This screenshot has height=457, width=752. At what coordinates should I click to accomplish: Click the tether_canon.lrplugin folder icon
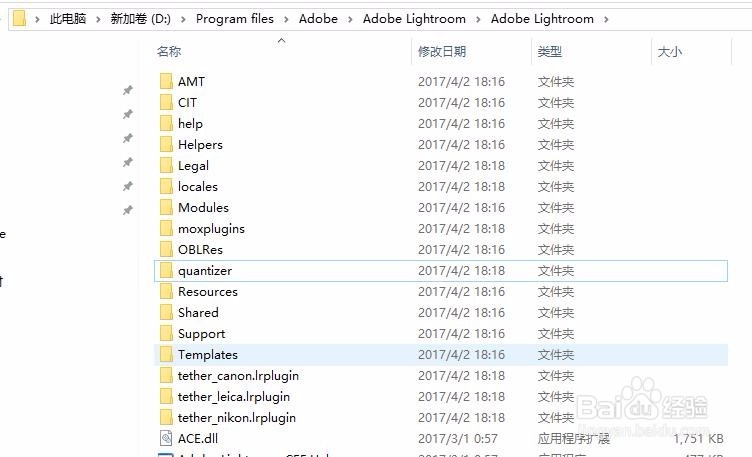point(166,375)
